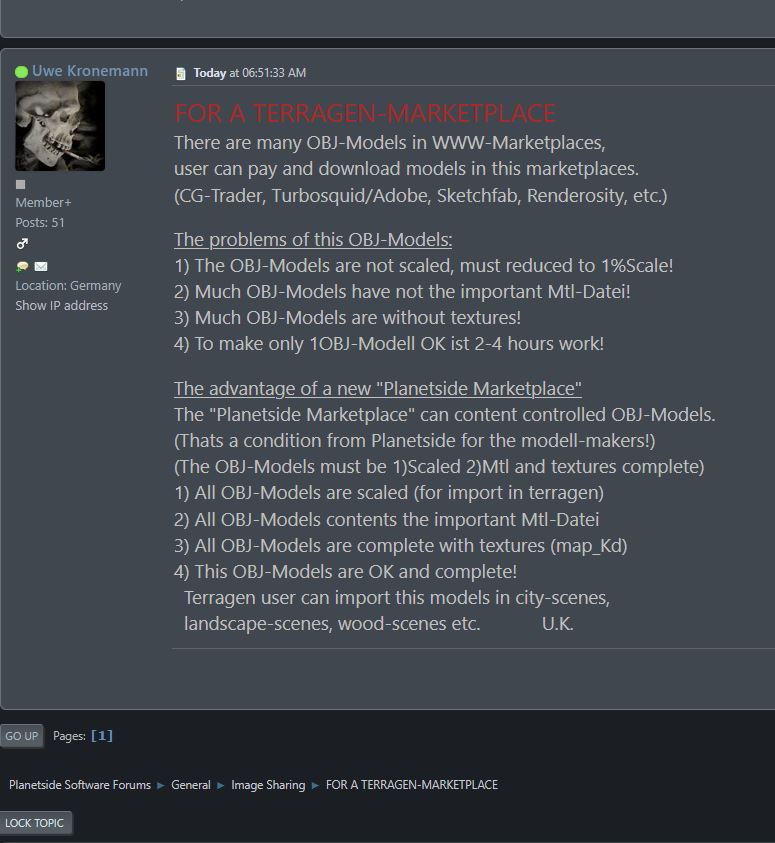Click the LOCK TOPIC button

coord(35,823)
